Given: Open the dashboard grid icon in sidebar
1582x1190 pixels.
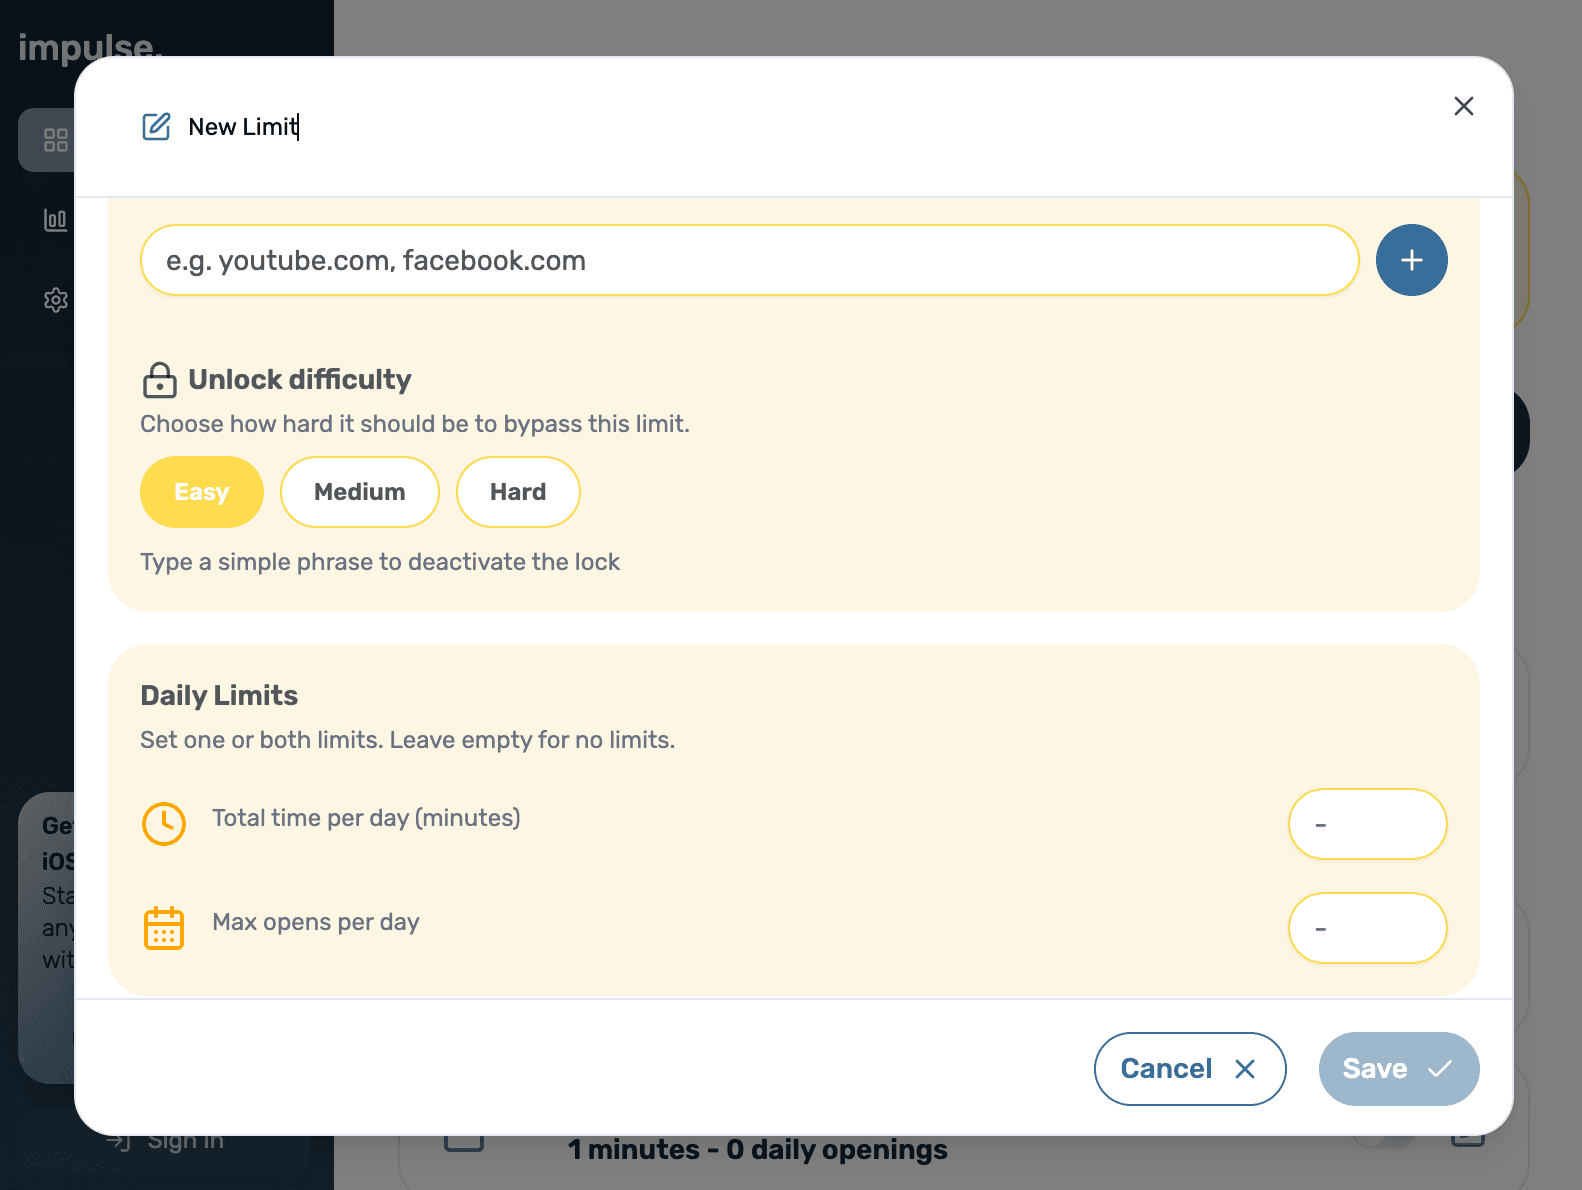Looking at the screenshot, I should click(56, 140).
